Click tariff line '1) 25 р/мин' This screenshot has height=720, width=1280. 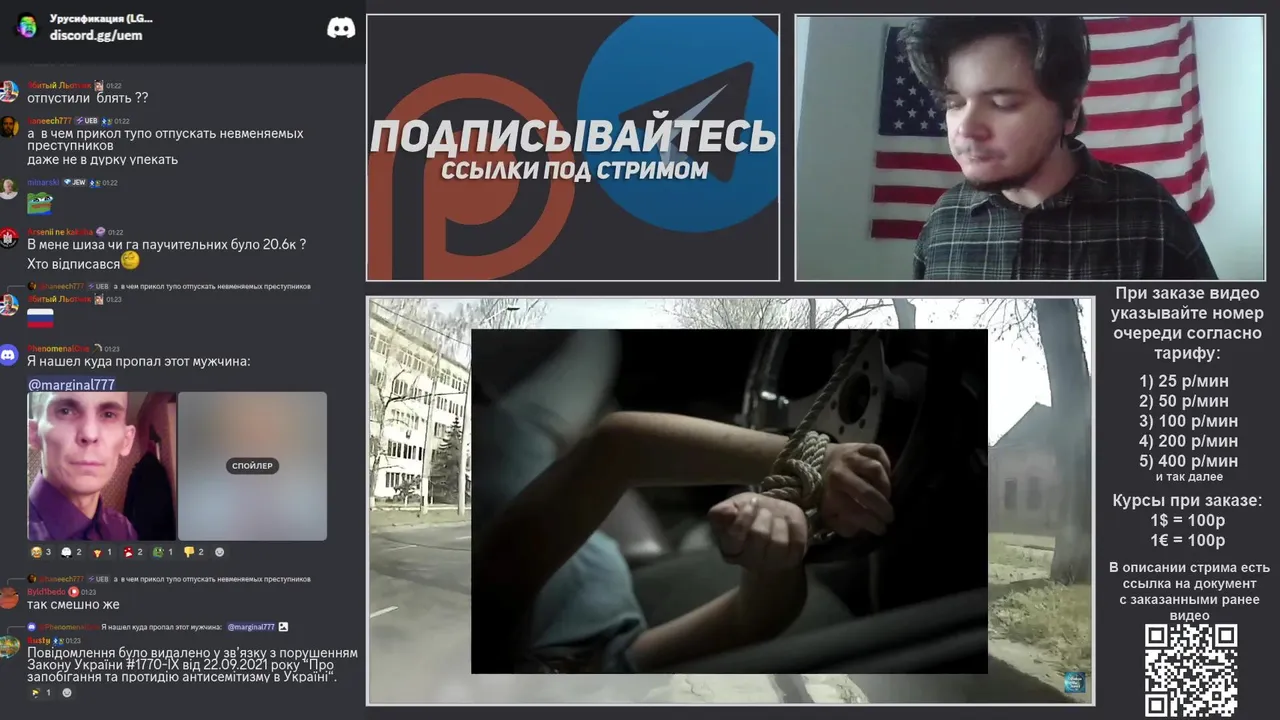pyautogui.click(x=1184, y=381)
